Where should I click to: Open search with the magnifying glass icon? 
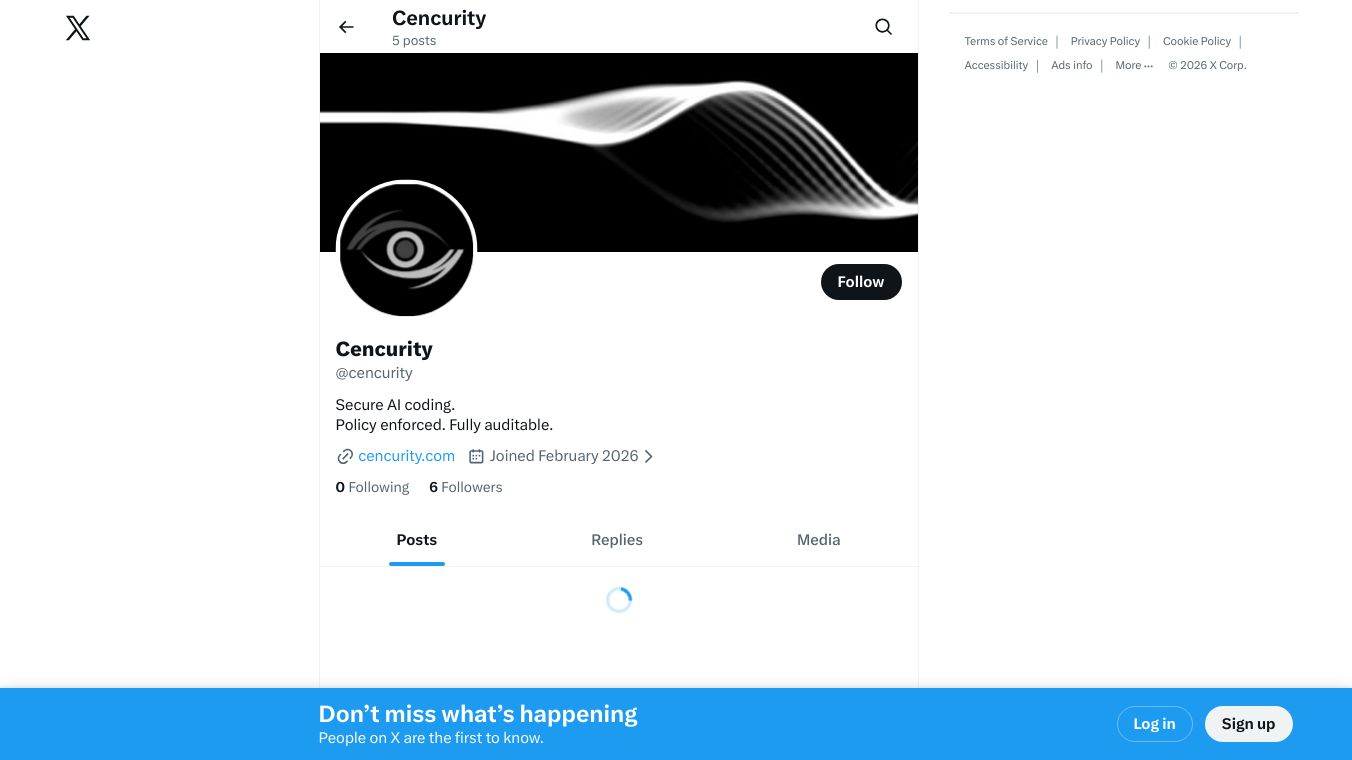point(883,26)
